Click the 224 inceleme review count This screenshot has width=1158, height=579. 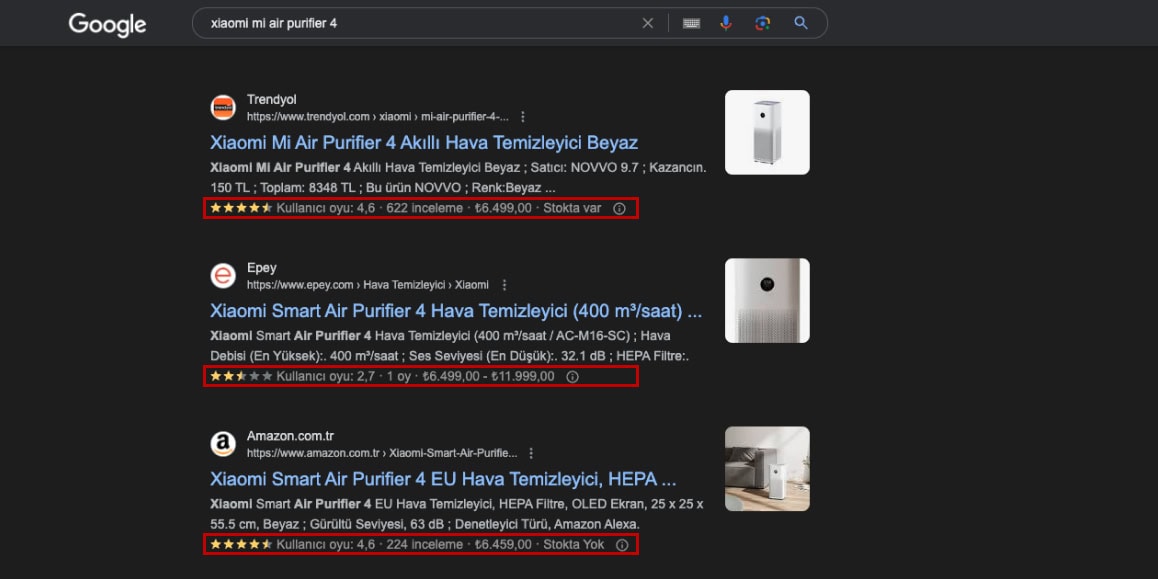click(425, 545)
